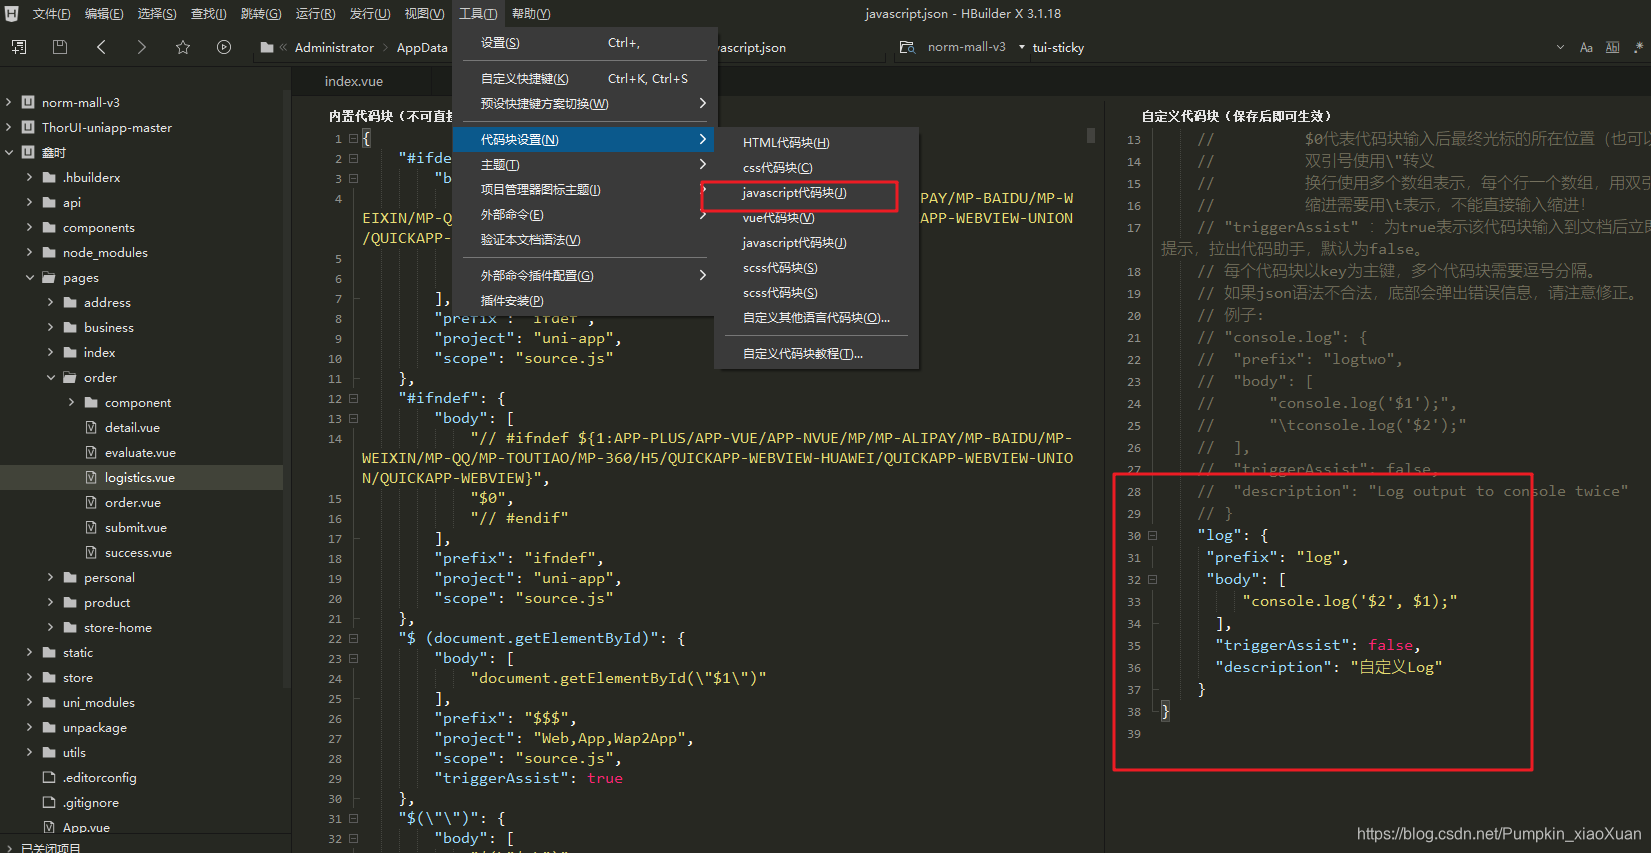The height and width of the screenshot is (853, 1651).
Task: Click the star bookmark icon
Action: [183, 47]
